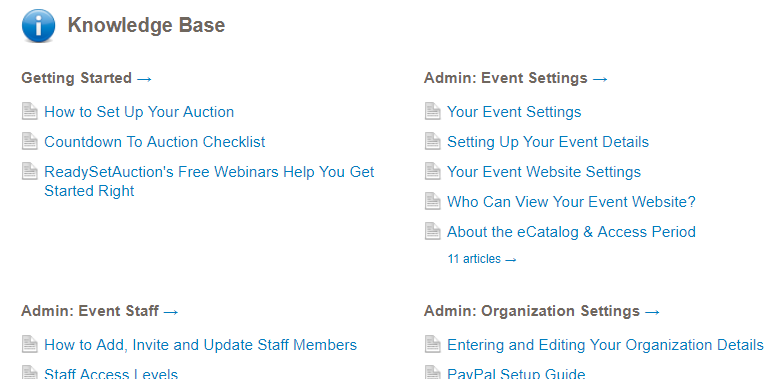
Task: Click document icon beside Your Event Settings
Action: tap(432, 111)
